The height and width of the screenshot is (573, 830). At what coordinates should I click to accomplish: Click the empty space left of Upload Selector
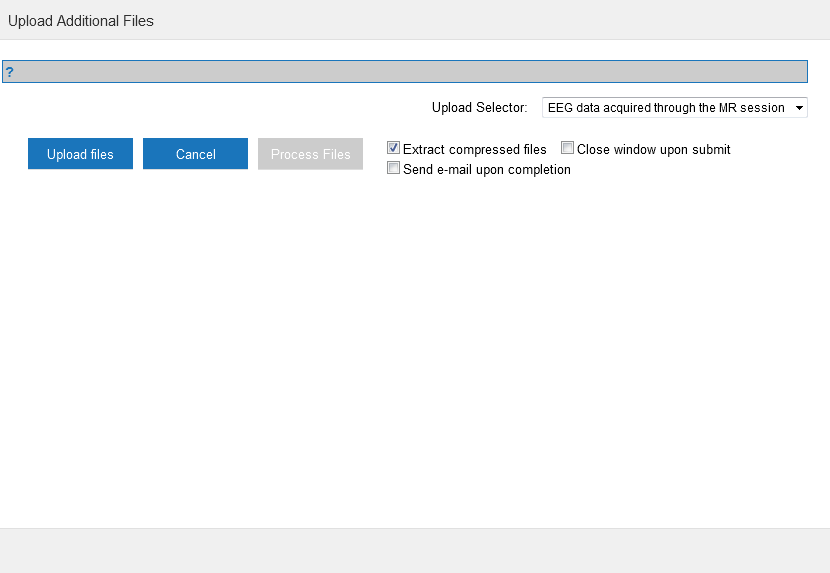(200, 107)
